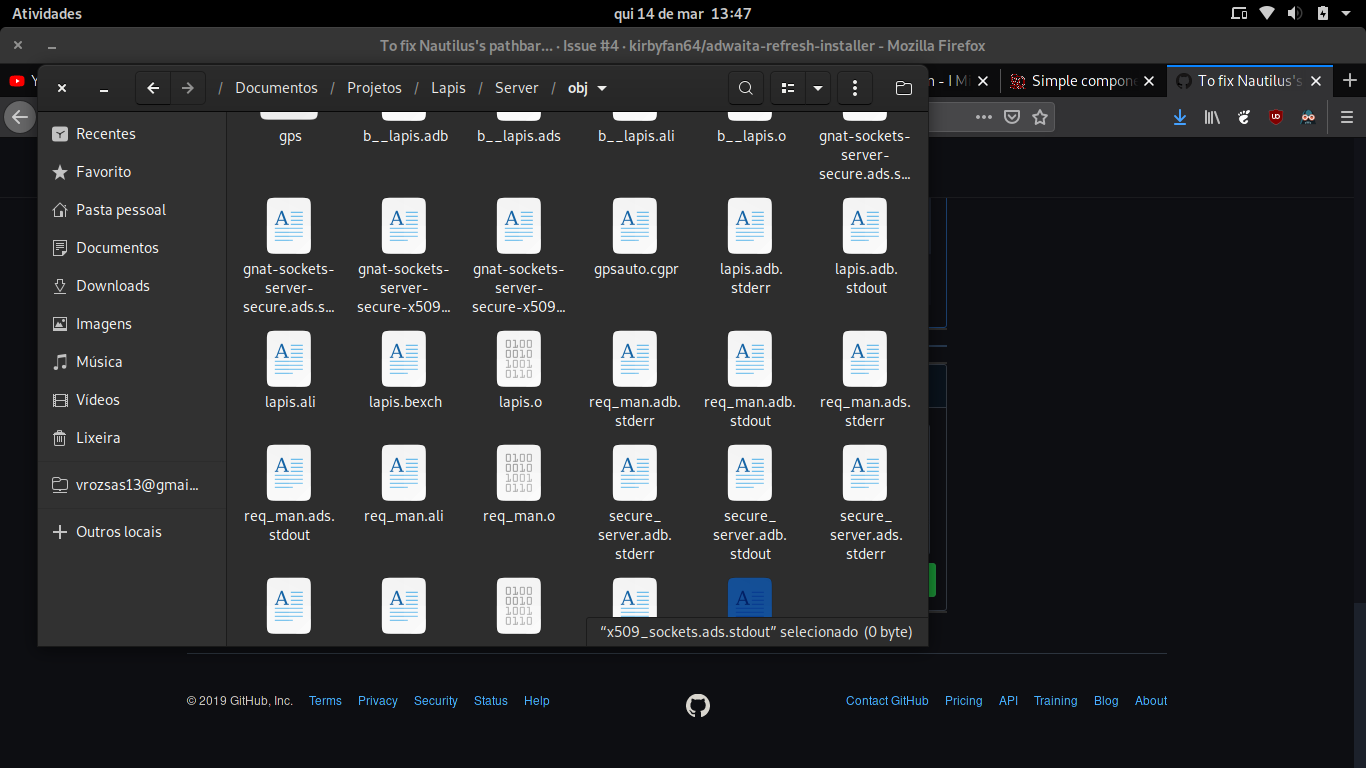Click the b__lapis.ali file name

[x=636, y=136]
